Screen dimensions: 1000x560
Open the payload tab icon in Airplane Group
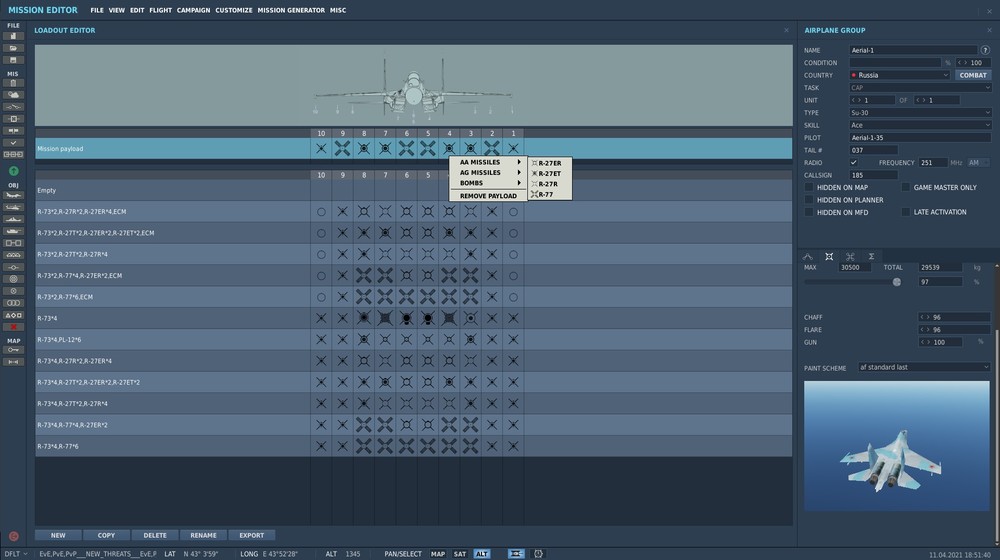(x=829, y=256)
